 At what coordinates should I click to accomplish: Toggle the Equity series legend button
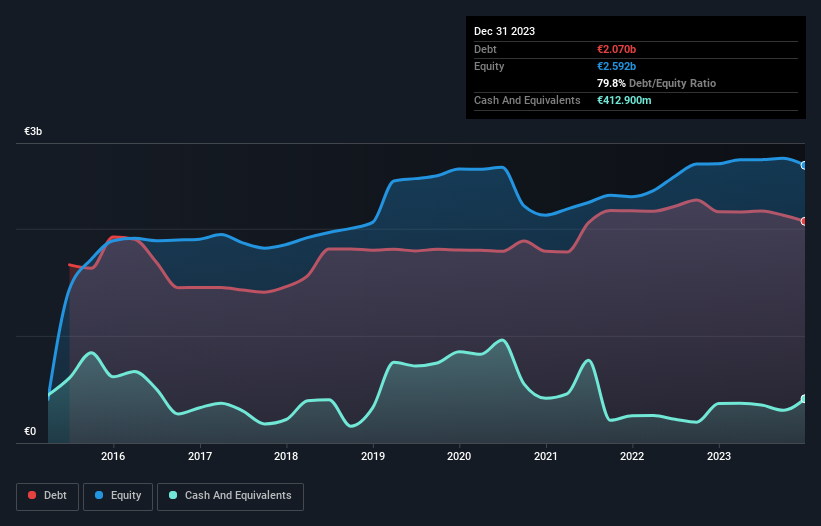tap(118, 496)
